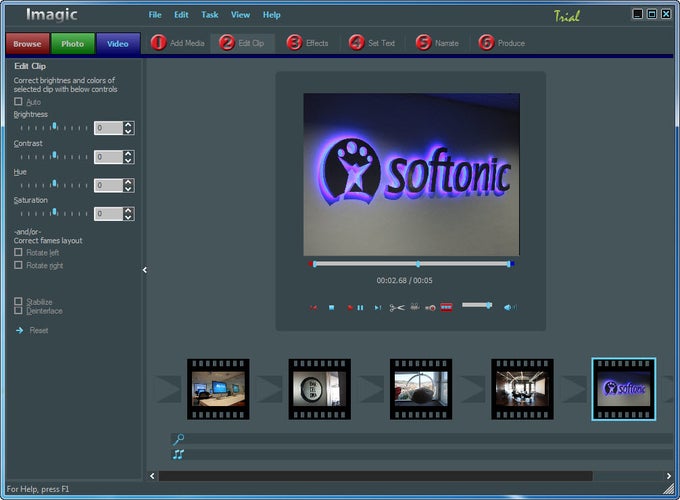Select the office monitors clip thumbnail

[218, 389]
